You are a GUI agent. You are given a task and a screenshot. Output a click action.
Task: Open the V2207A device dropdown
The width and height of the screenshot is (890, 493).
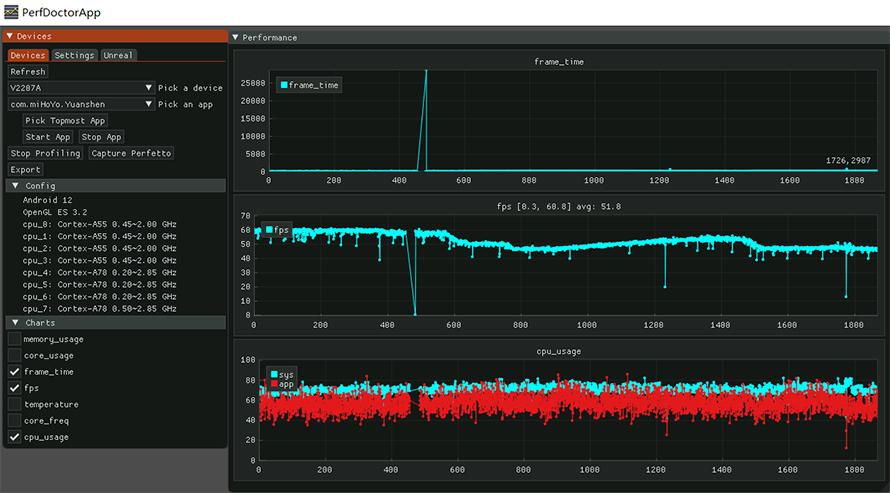pyautogui.click(x=148, y=88)
